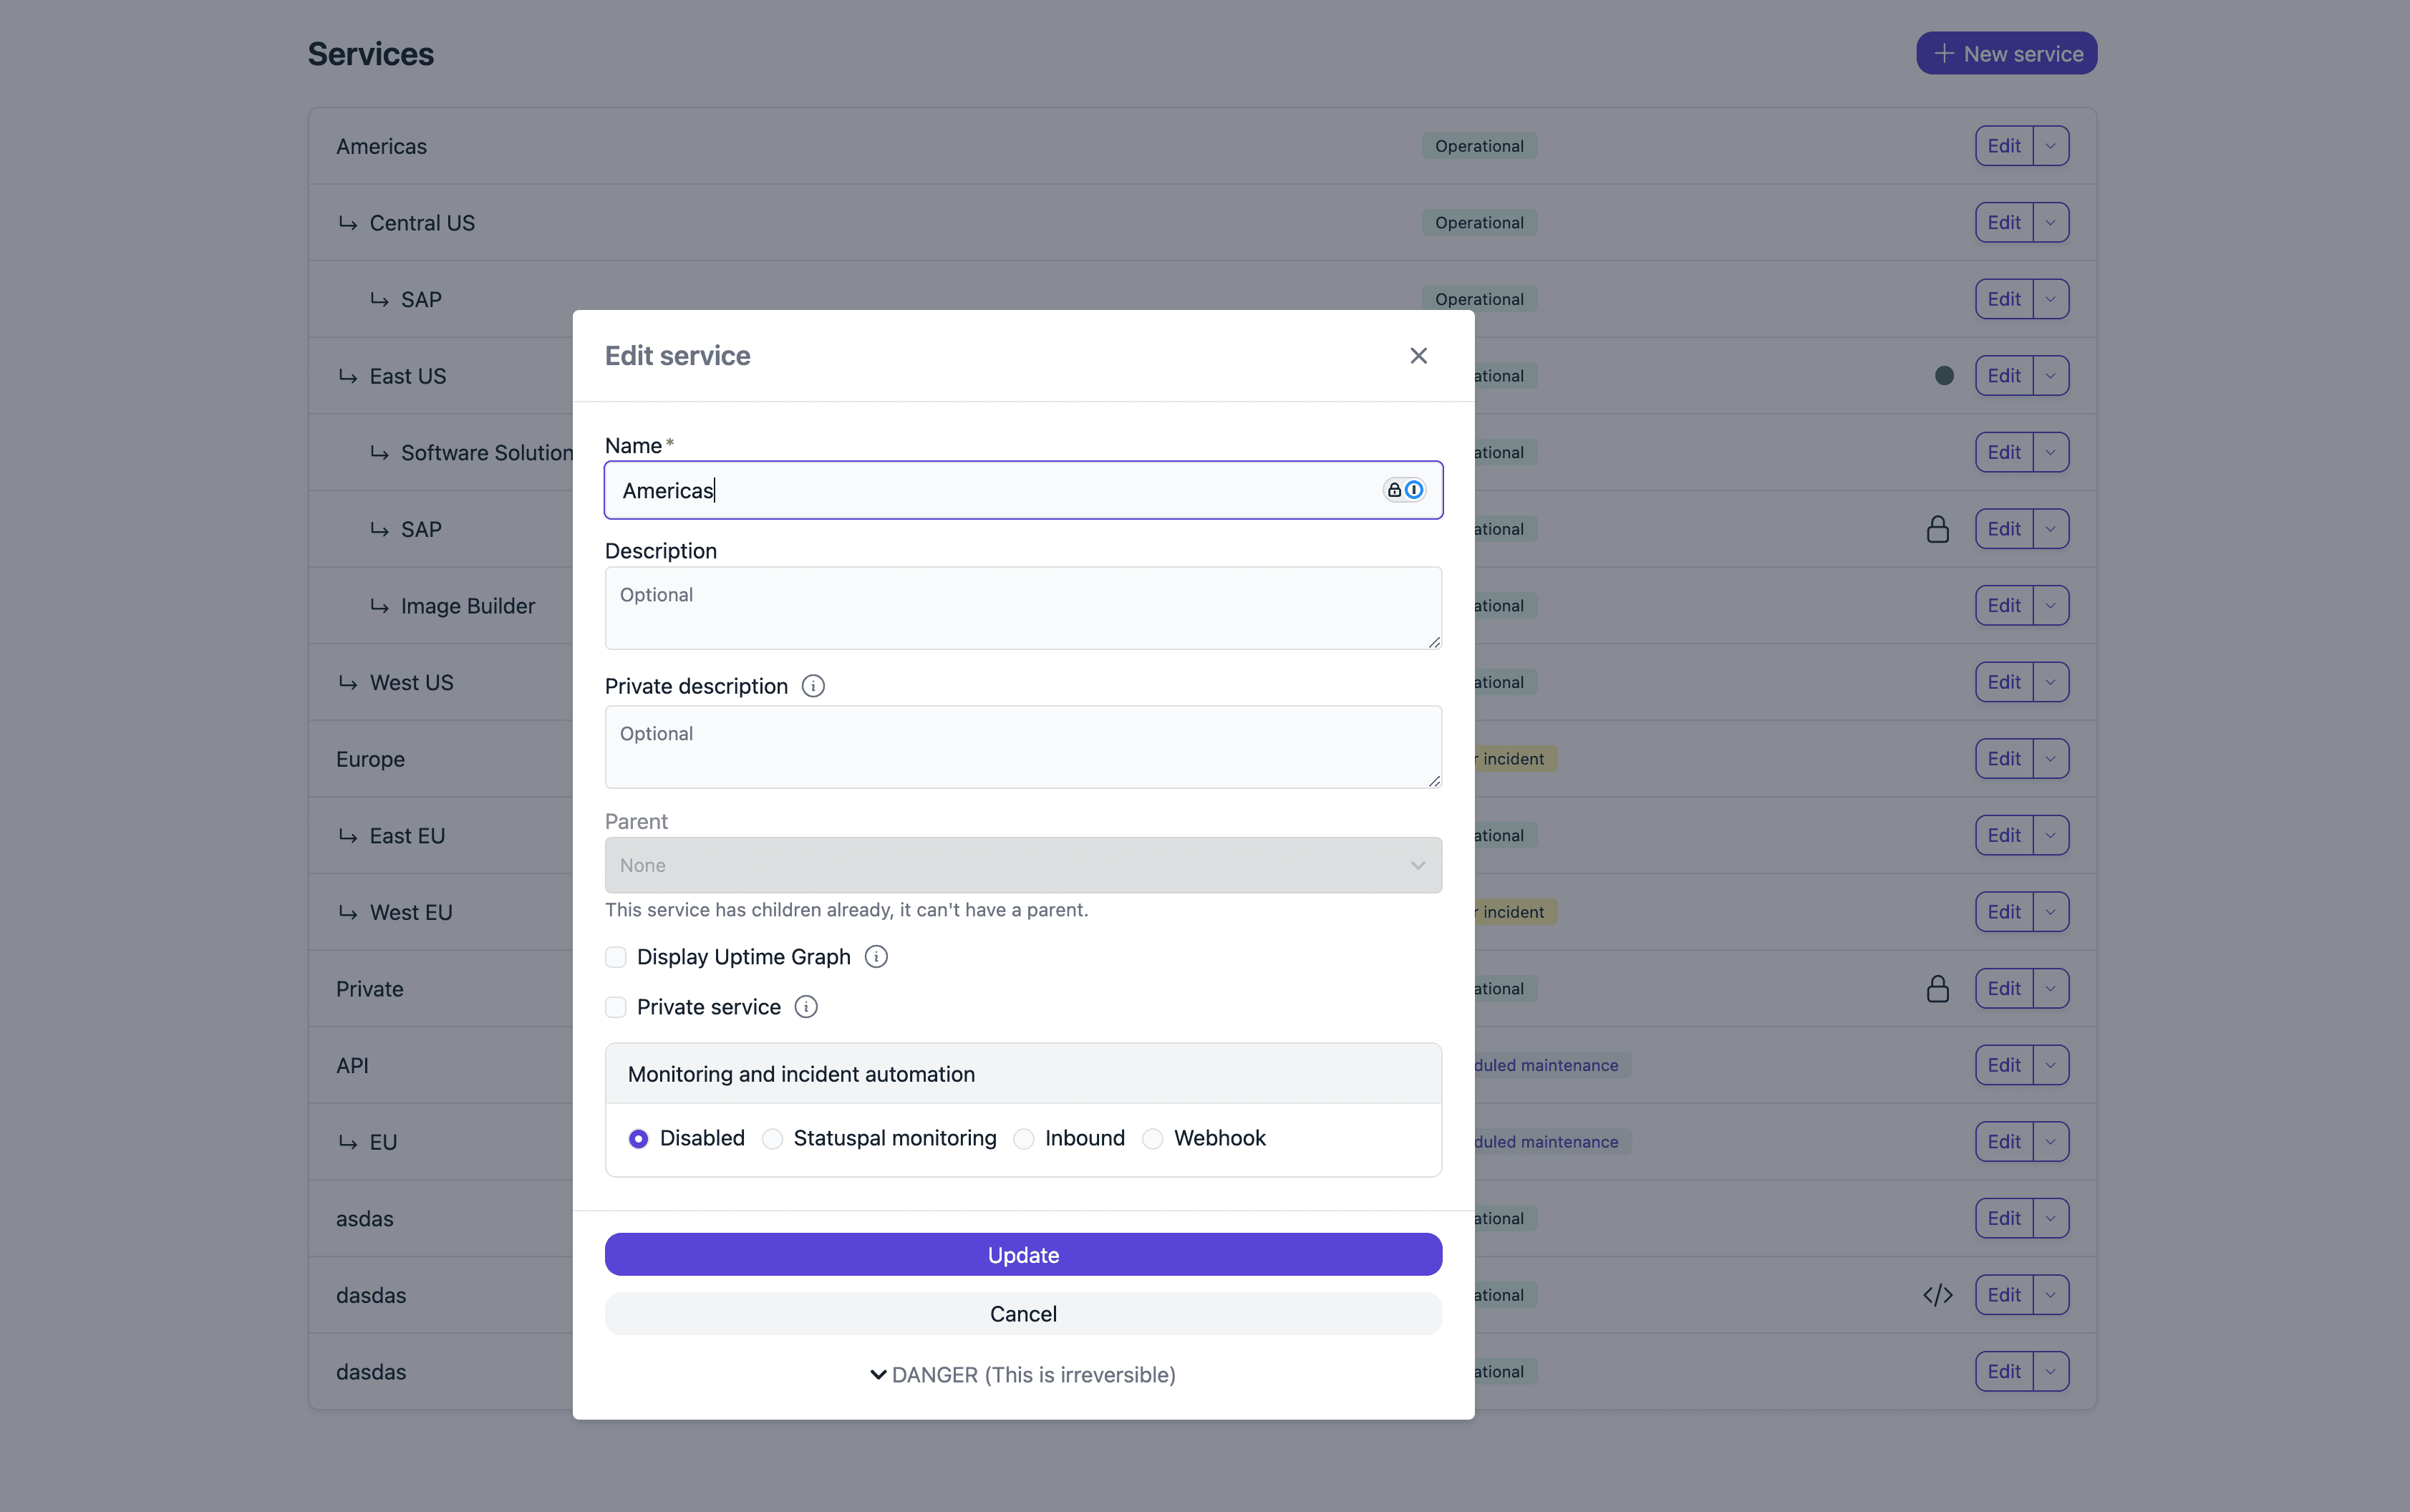Open the dropdown arrow next to Central US Edit button
This screenshot has width=2410, height=1512.
pos(2048,222)
